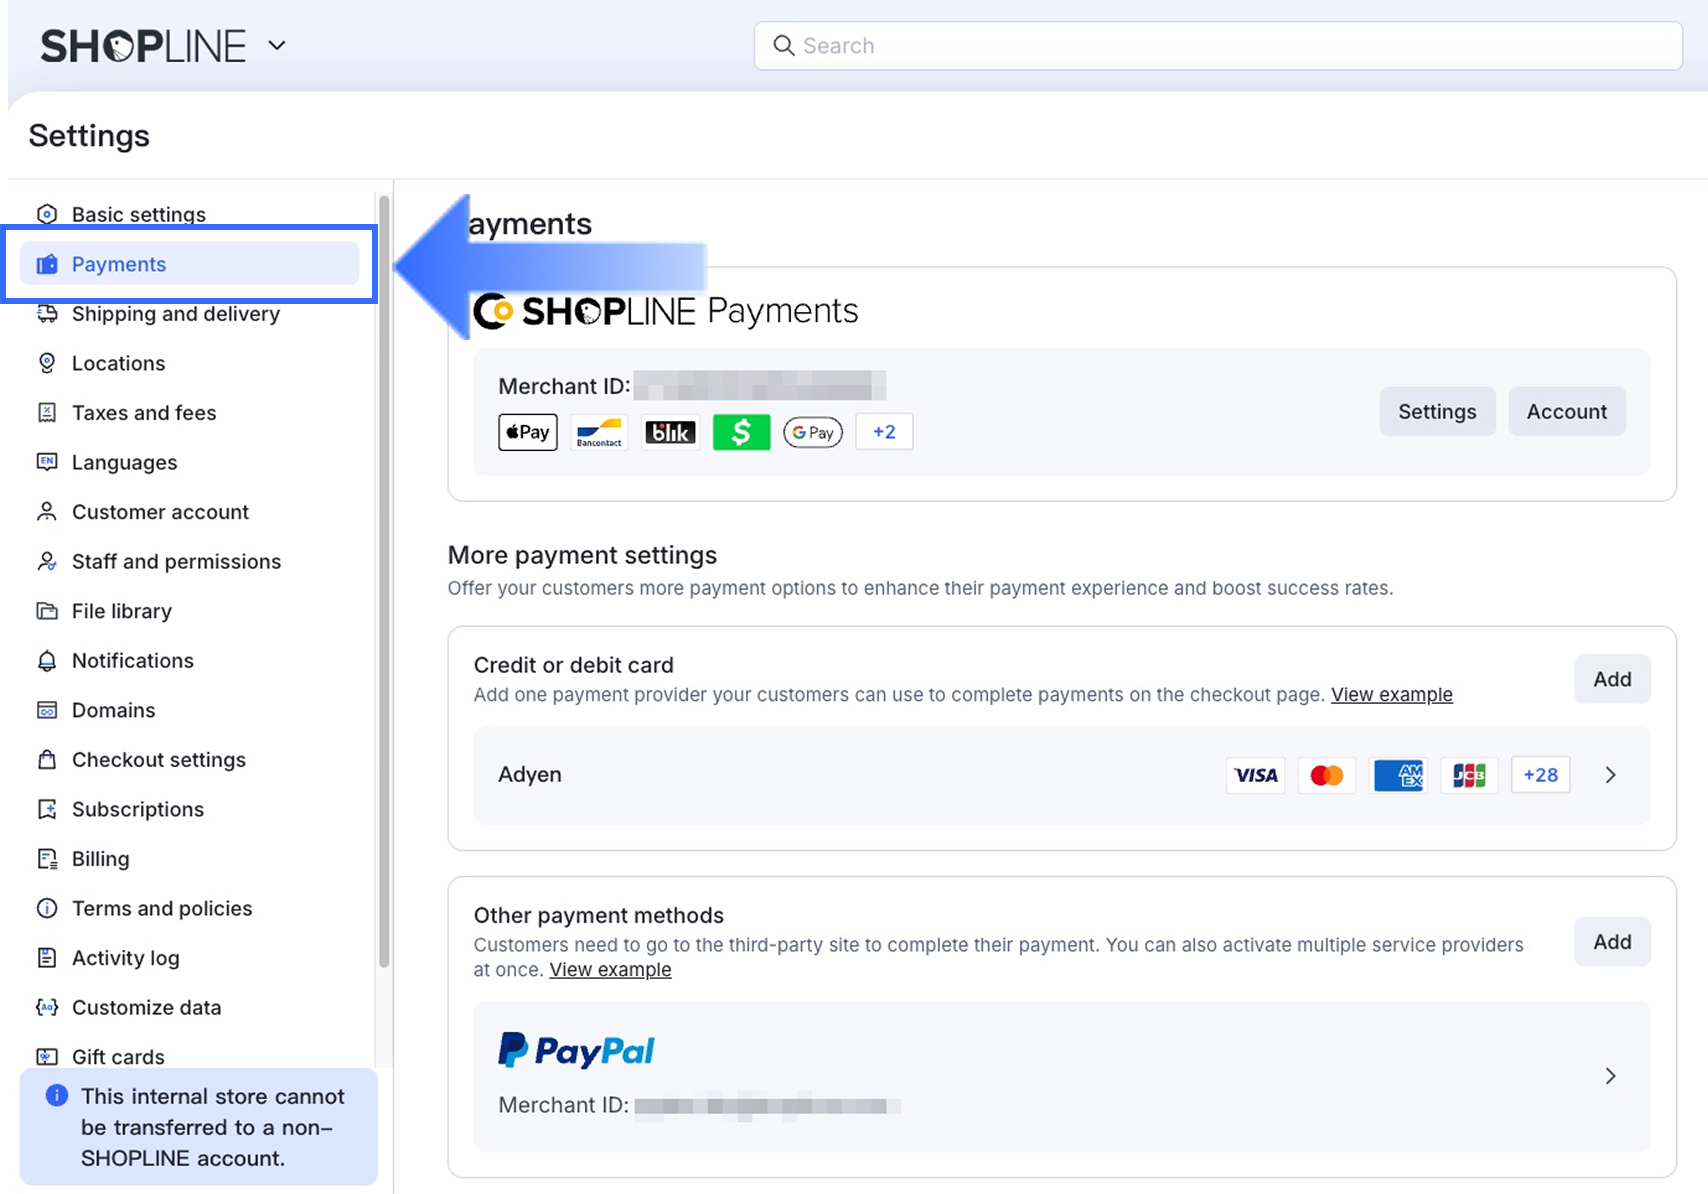Click the Taxes and fees icon
Viewport: 1708px width, 1194px height.
point(47,413)
